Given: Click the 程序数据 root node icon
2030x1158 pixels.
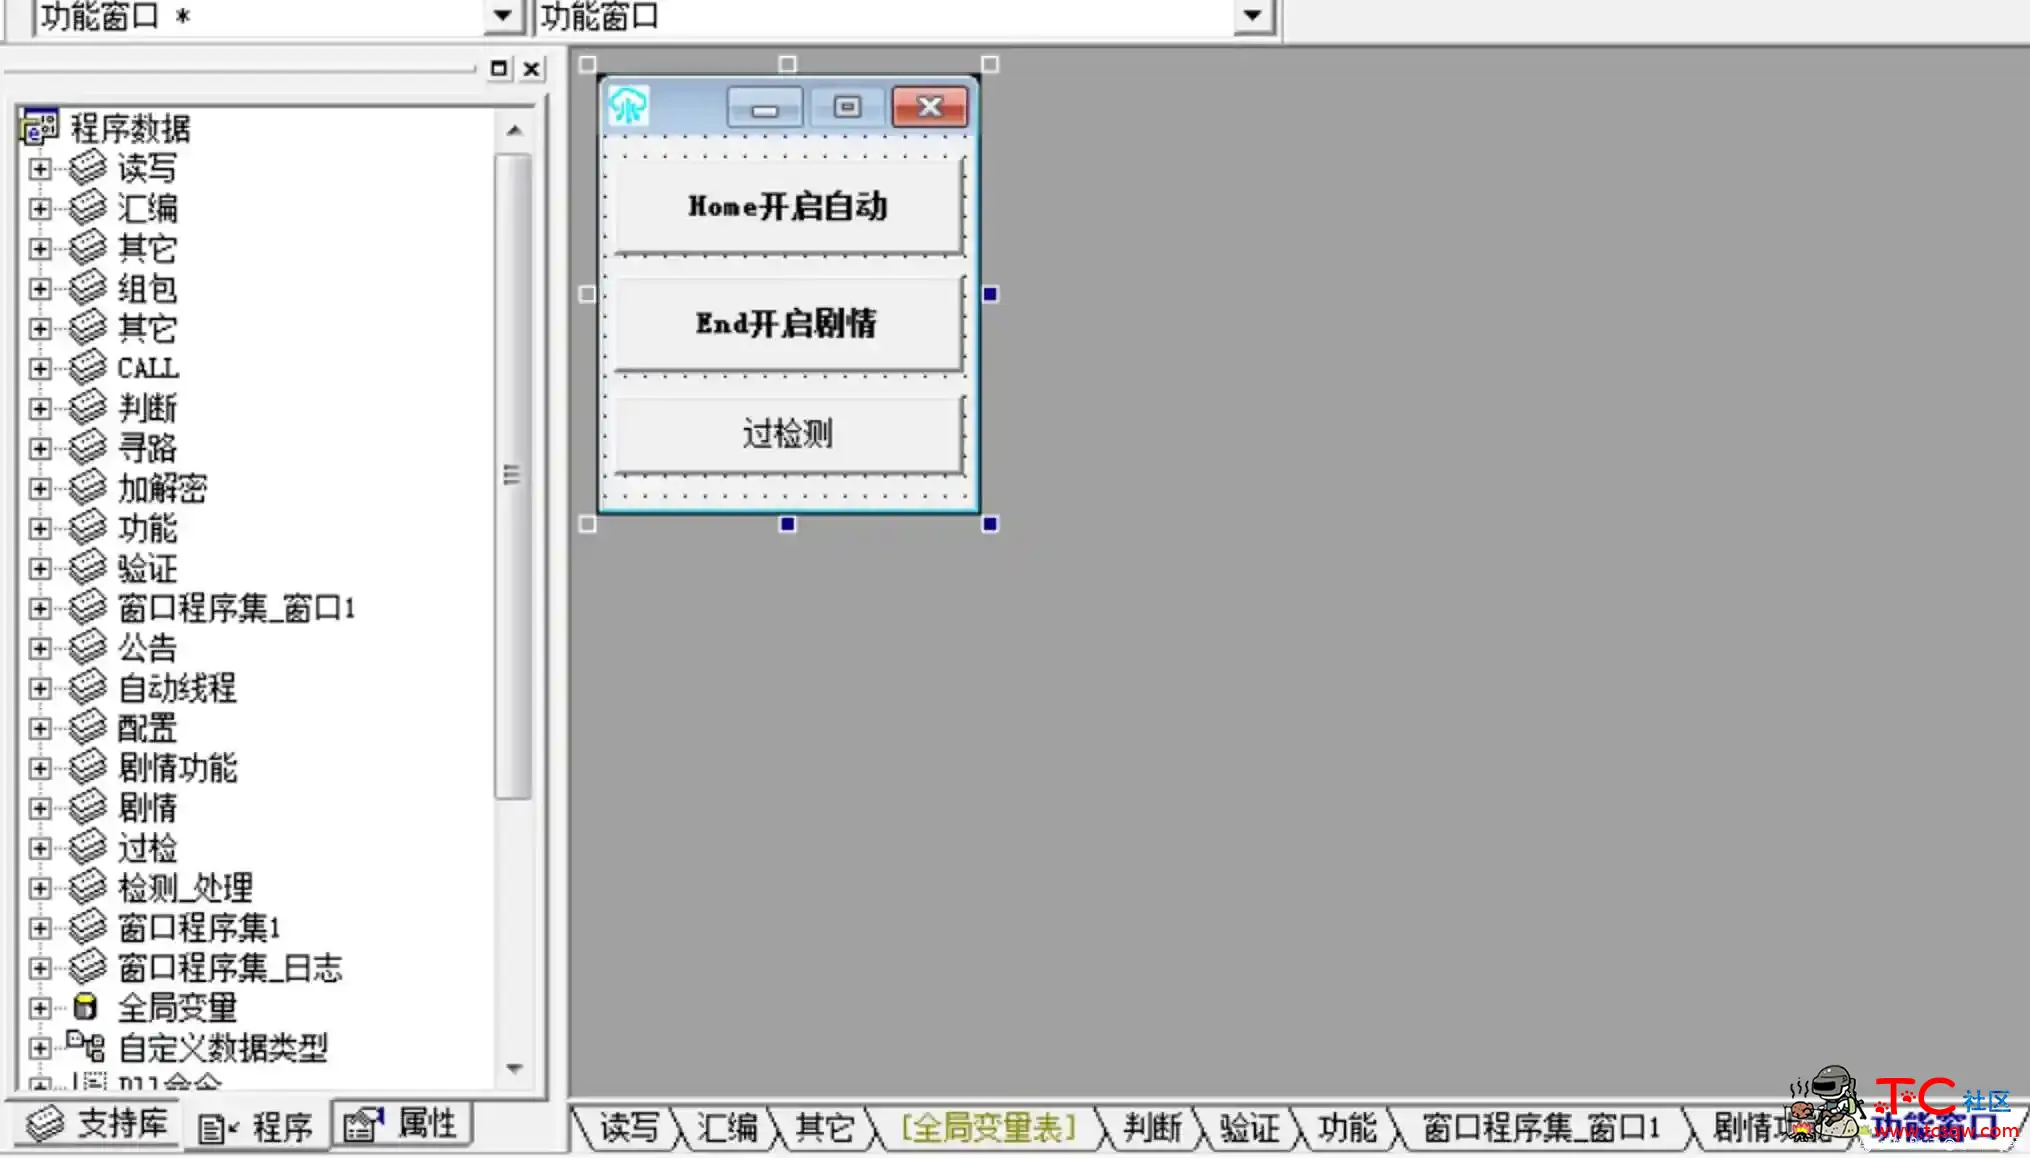Looking at the screenshot, I should coord(38,127).
